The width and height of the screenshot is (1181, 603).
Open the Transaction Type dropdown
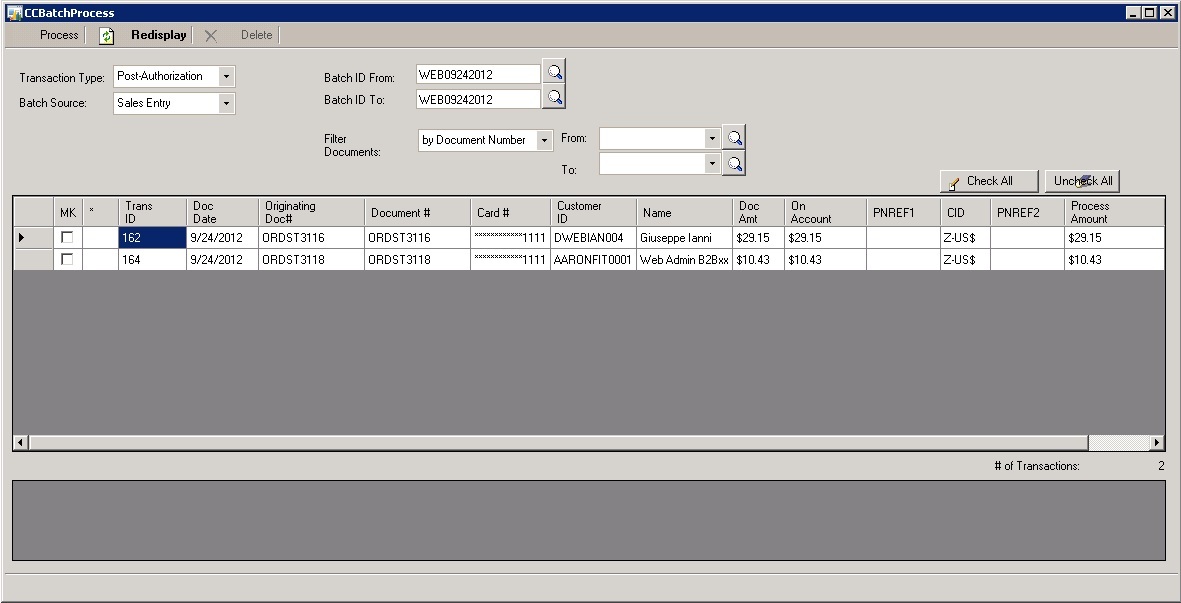click(227, 76)
